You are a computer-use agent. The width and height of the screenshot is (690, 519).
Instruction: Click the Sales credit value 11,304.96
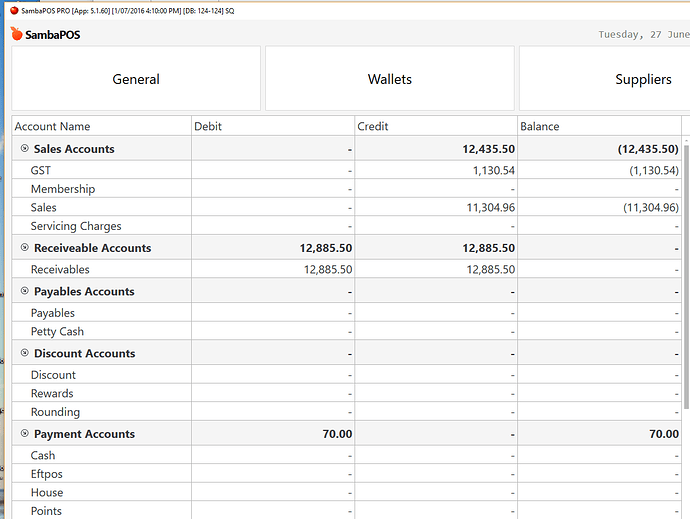point(491,207)
